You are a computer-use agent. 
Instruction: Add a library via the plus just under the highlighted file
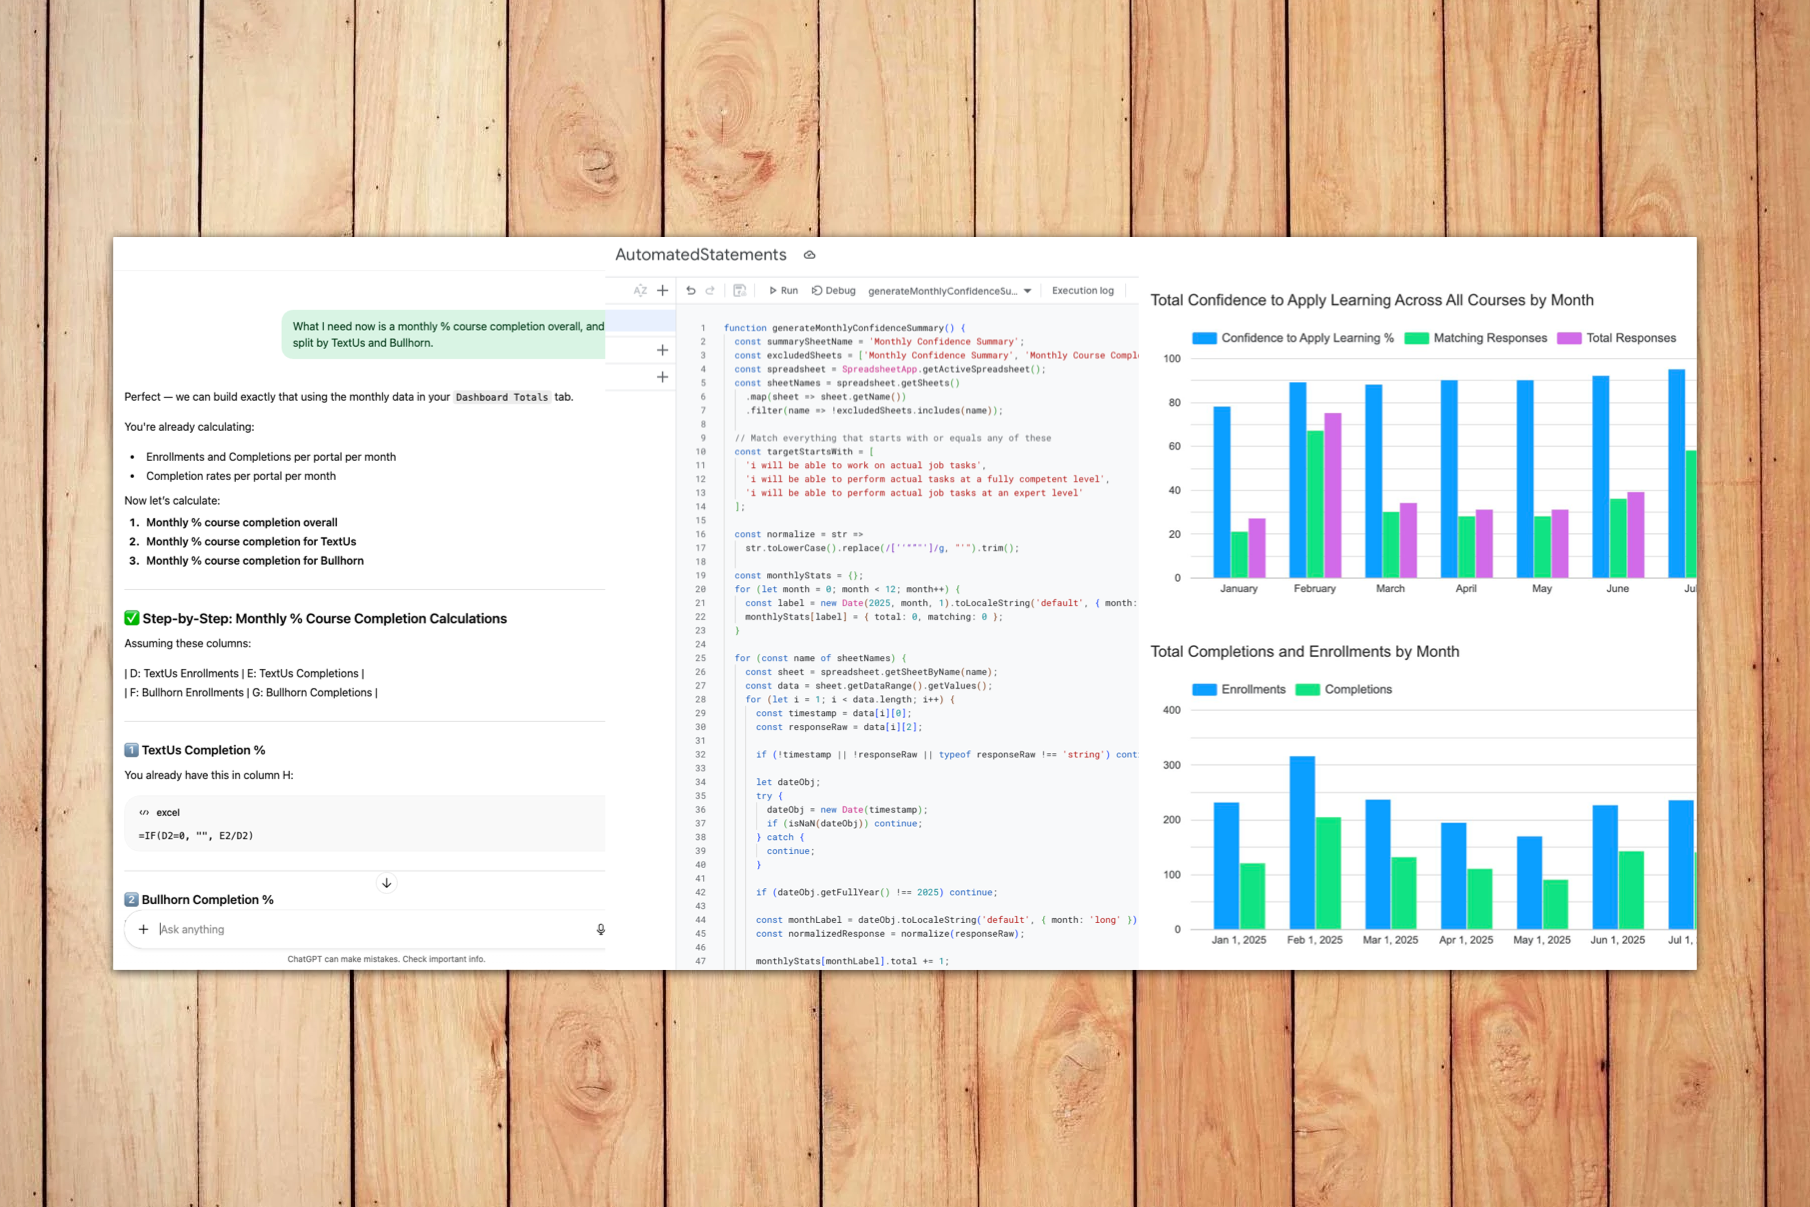[662, 350]
